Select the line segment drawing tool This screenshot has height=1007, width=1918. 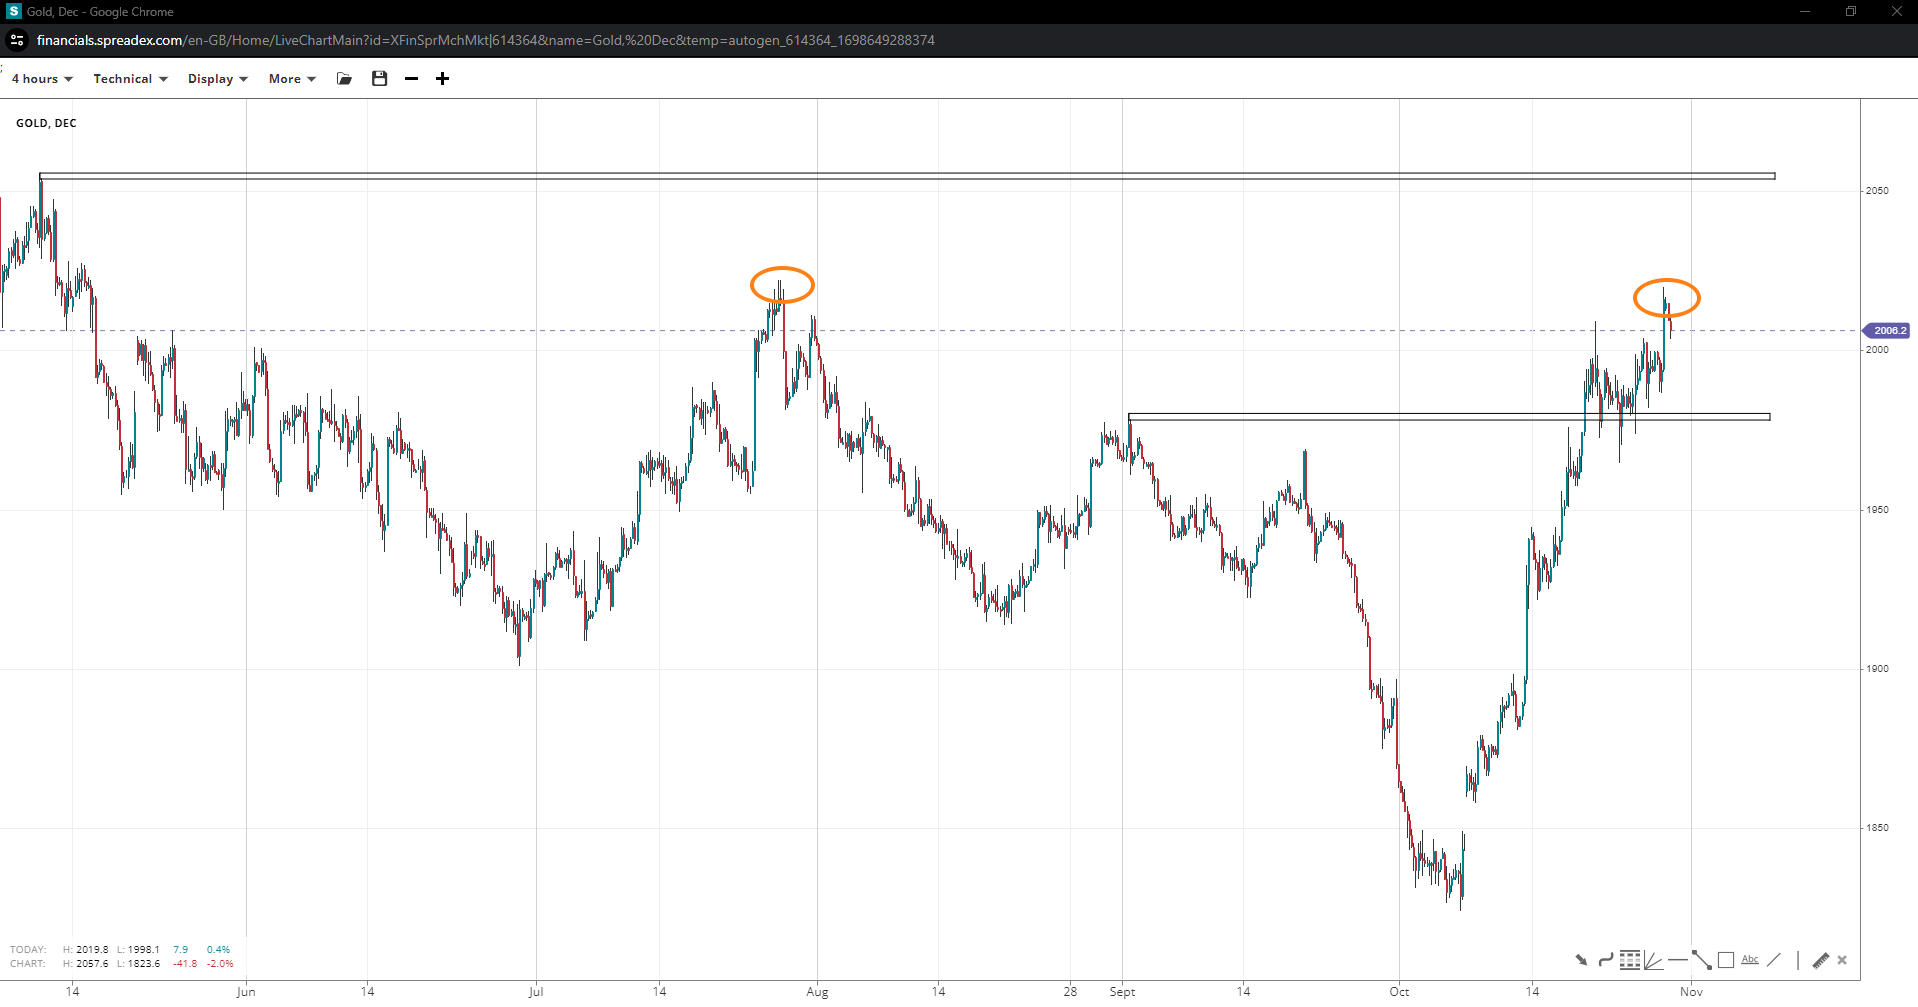point(1701,960)
